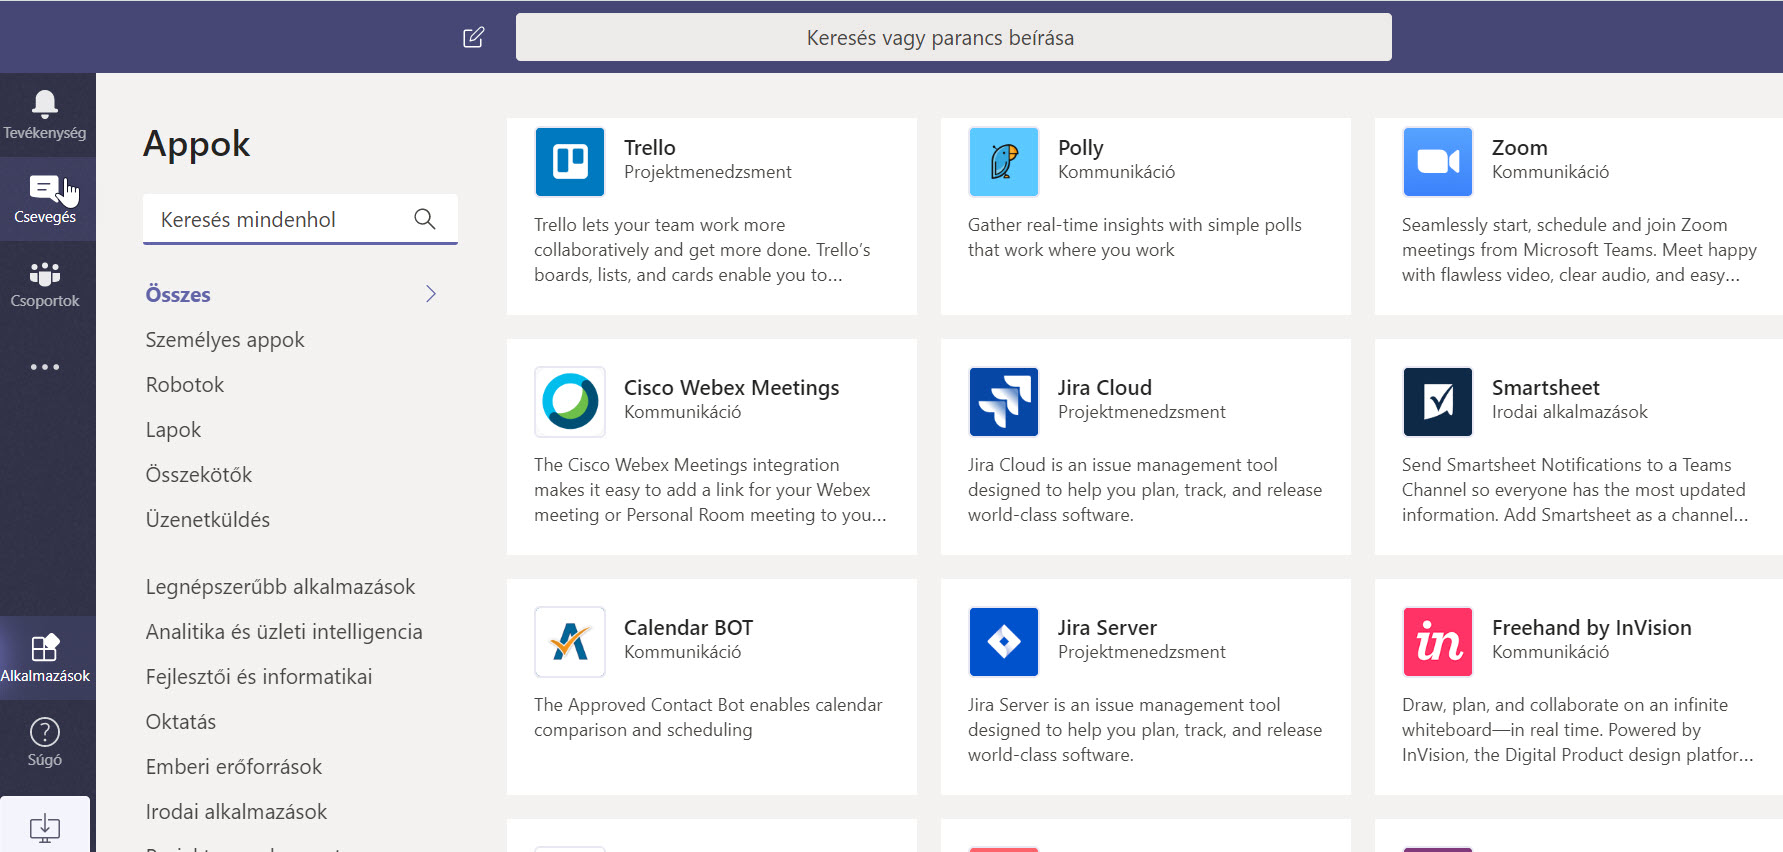This screenshot has height=852, width=1783.
Task: Select the Lapok category
Action: click(x=173, y=430)
